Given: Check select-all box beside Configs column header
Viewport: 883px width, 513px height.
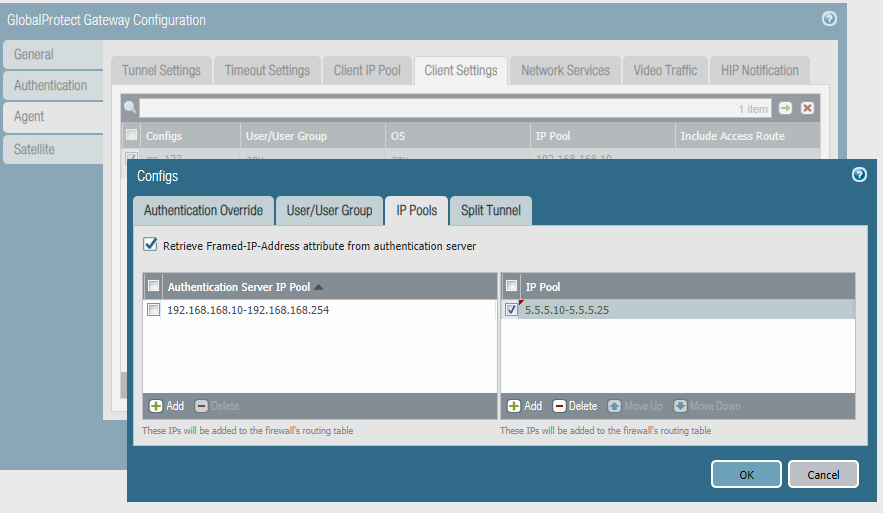Looking at the screenshot, I should pos(131,135).
